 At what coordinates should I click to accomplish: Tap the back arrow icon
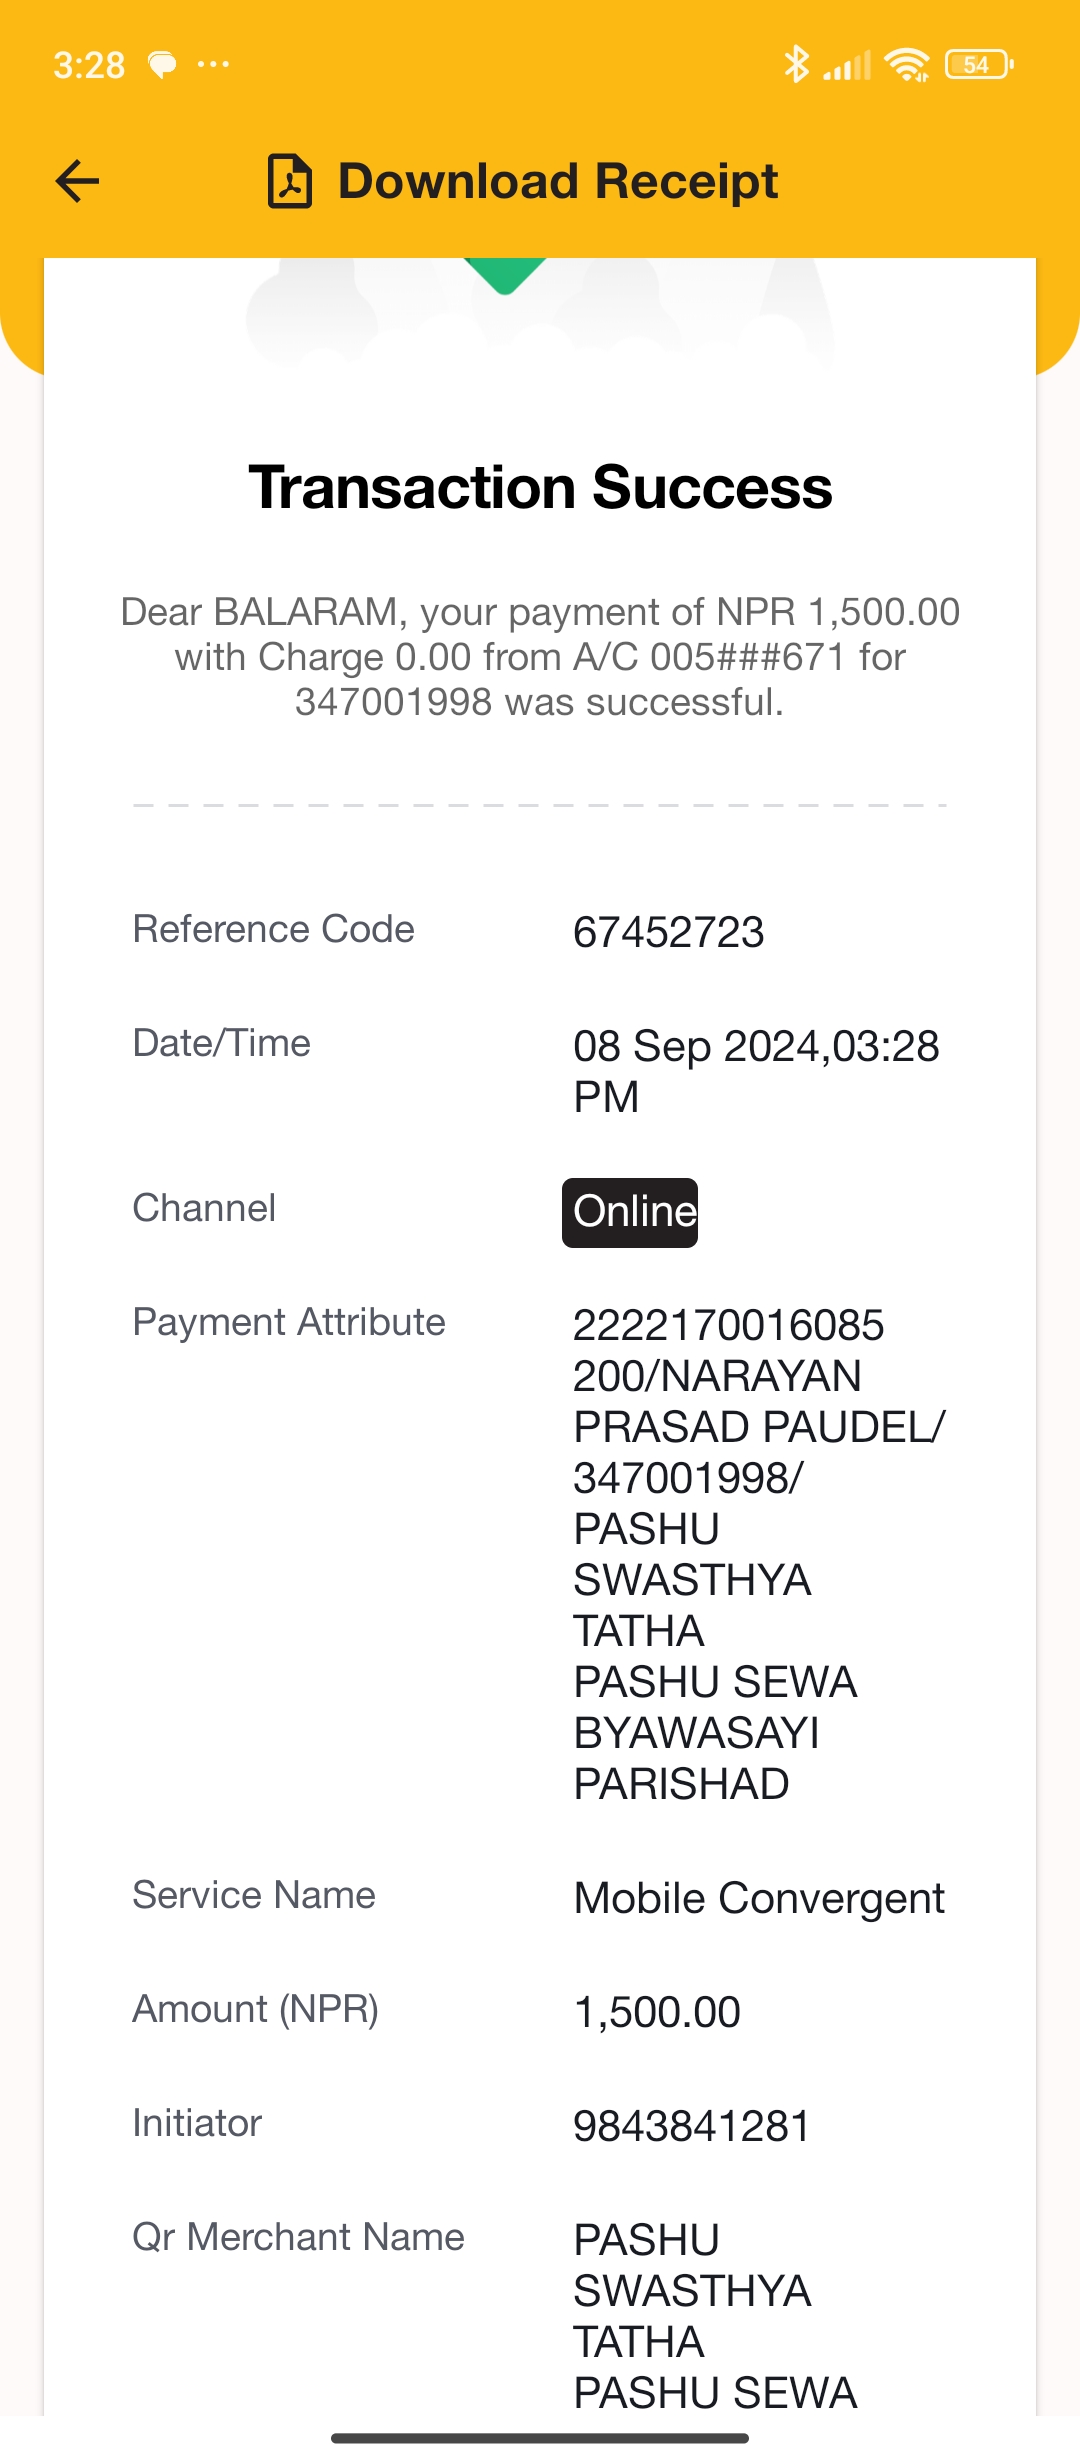(x=77, y=181)
